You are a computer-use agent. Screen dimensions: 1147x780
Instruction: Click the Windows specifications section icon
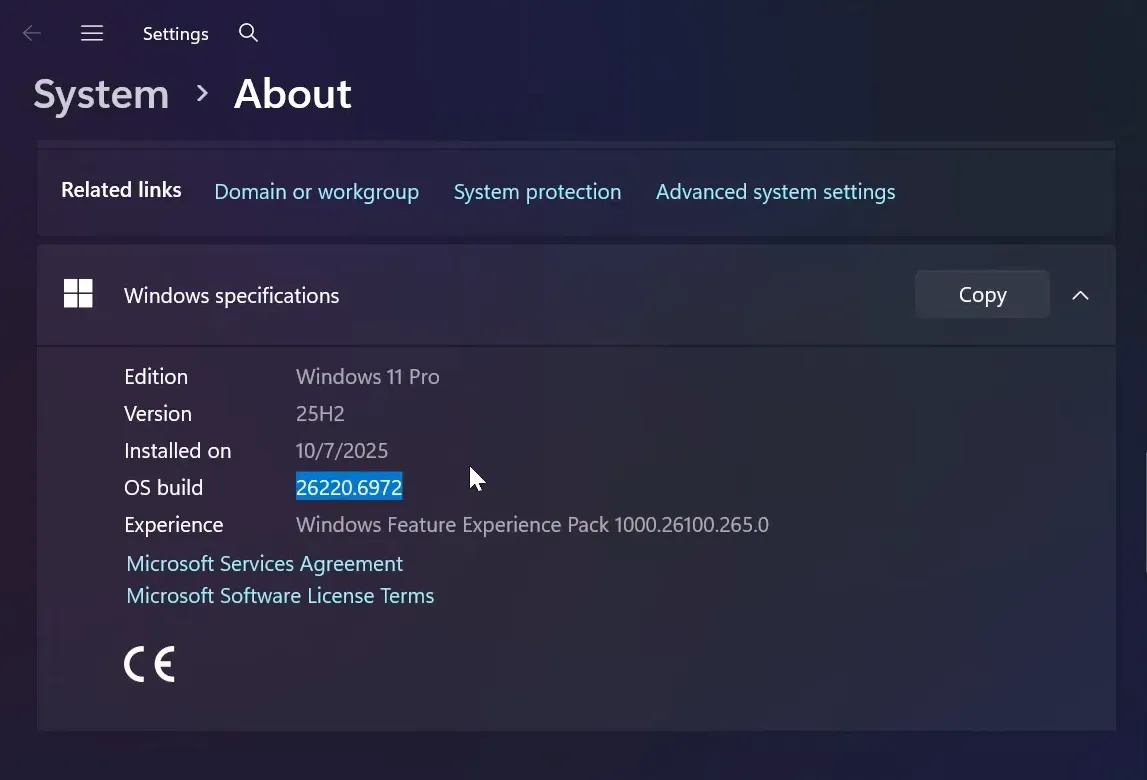79,294
